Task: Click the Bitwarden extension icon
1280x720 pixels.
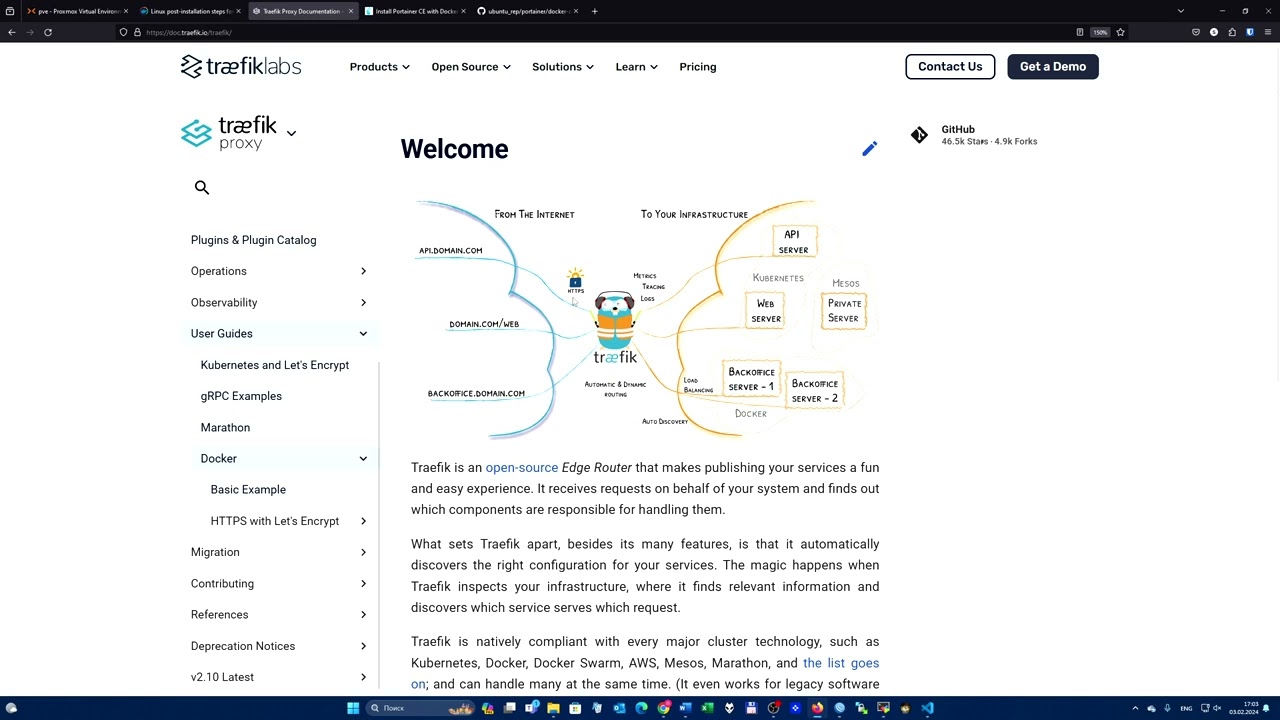Action: click(1250, 32)
